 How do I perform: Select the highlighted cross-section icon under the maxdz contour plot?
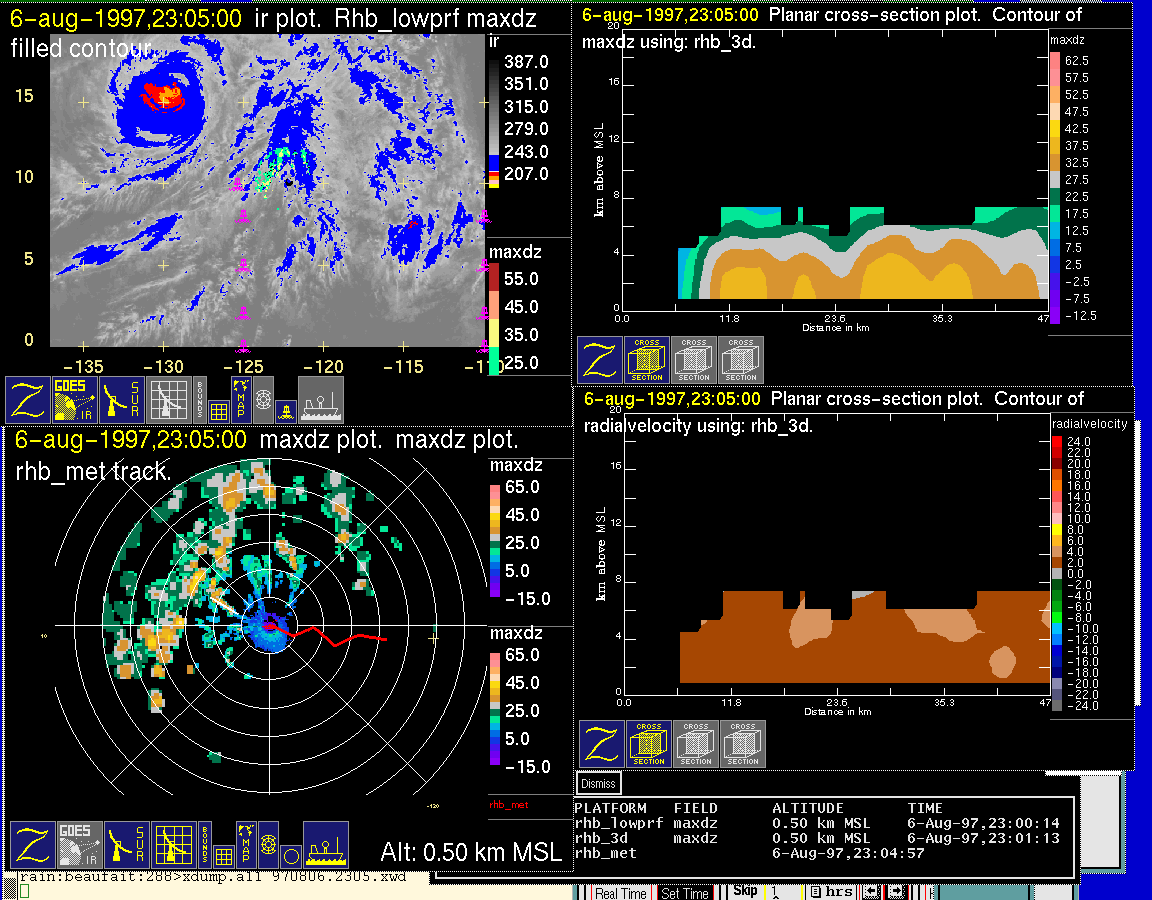[647, 360]
